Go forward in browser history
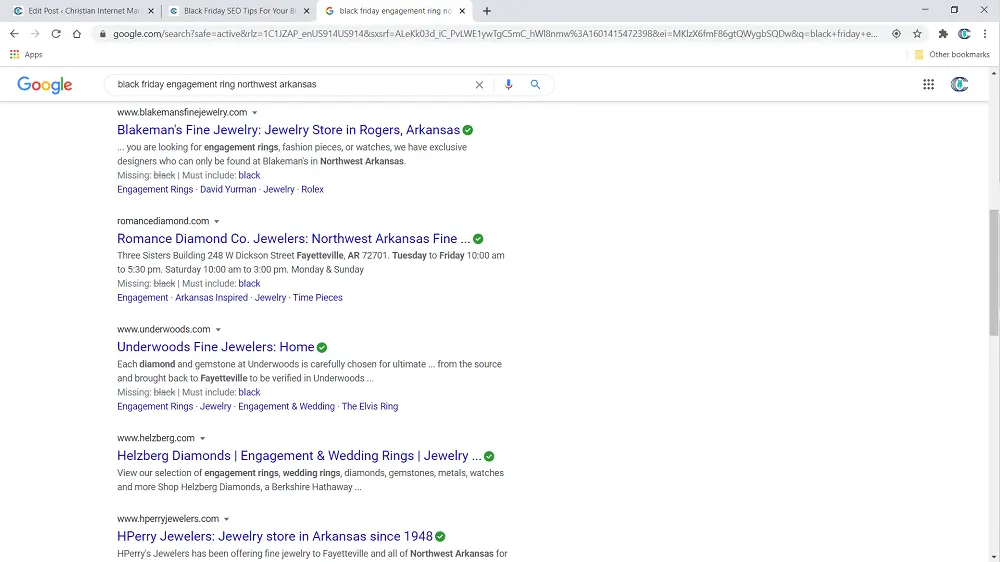The height and width of the screenshot is (562, 1000). [35, 34]
